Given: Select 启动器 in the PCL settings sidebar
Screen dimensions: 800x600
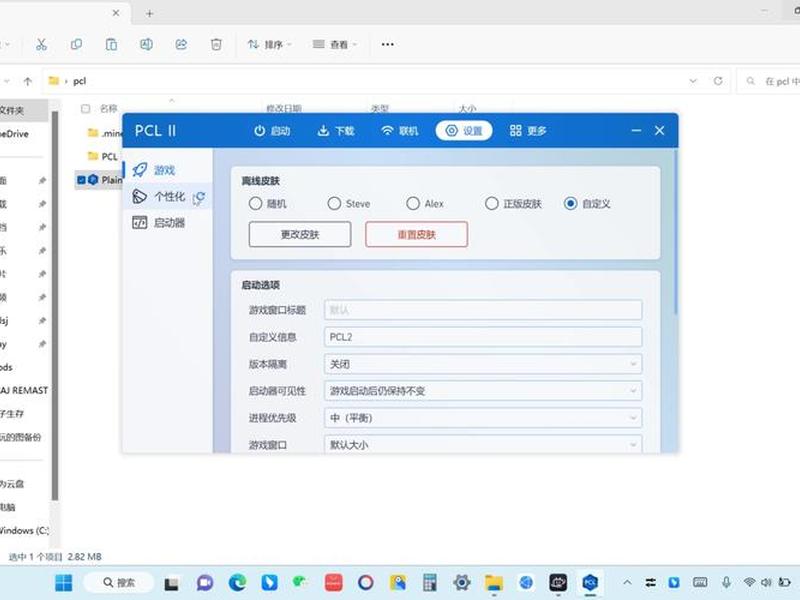Looking at the screenshot, I should point(167,223).
